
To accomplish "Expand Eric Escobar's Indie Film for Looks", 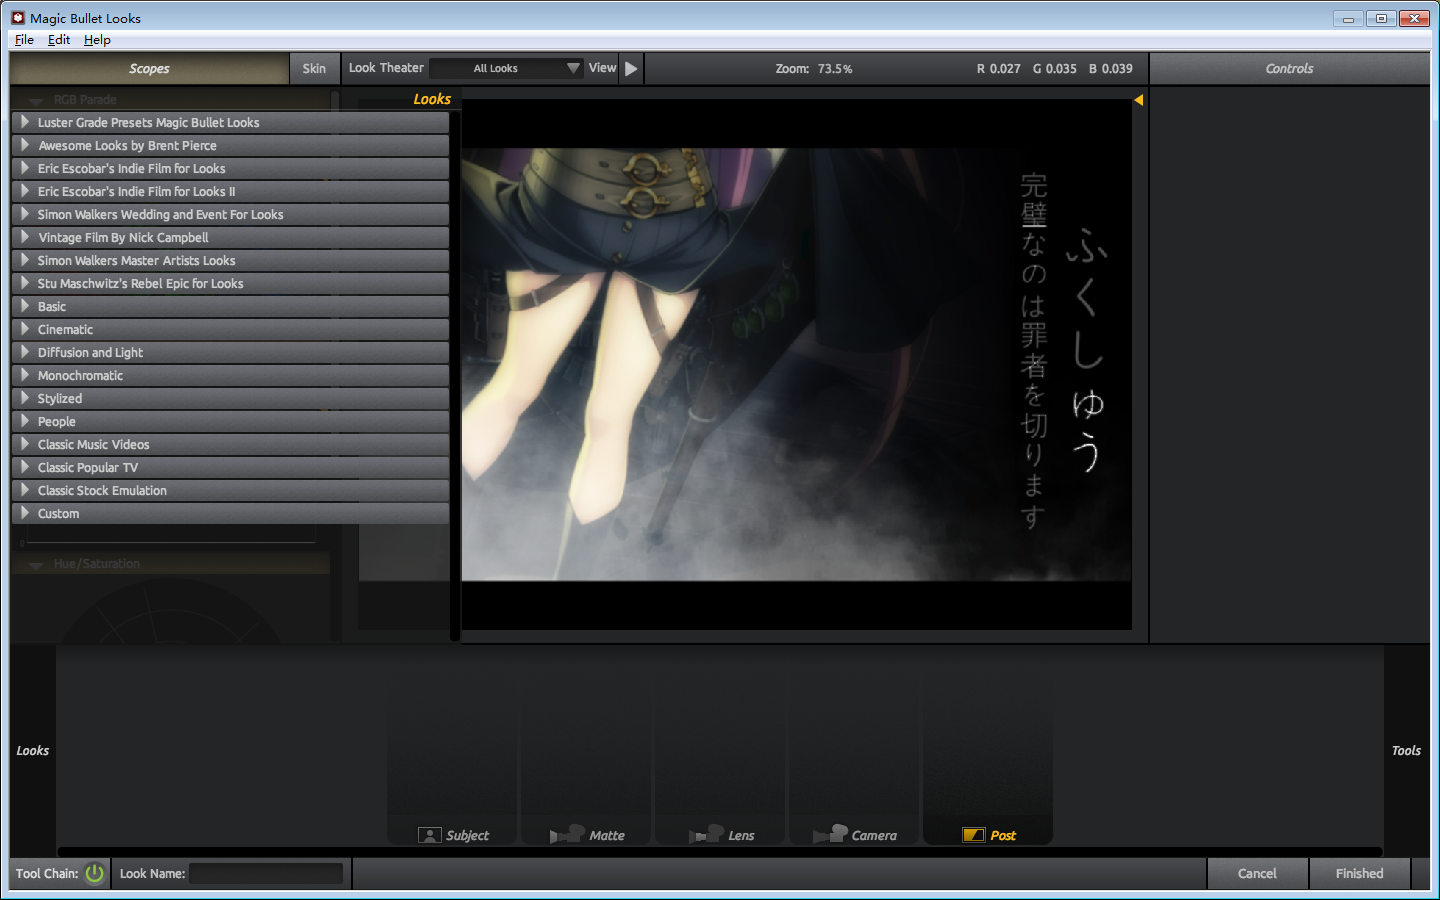I will coord(230,168).
